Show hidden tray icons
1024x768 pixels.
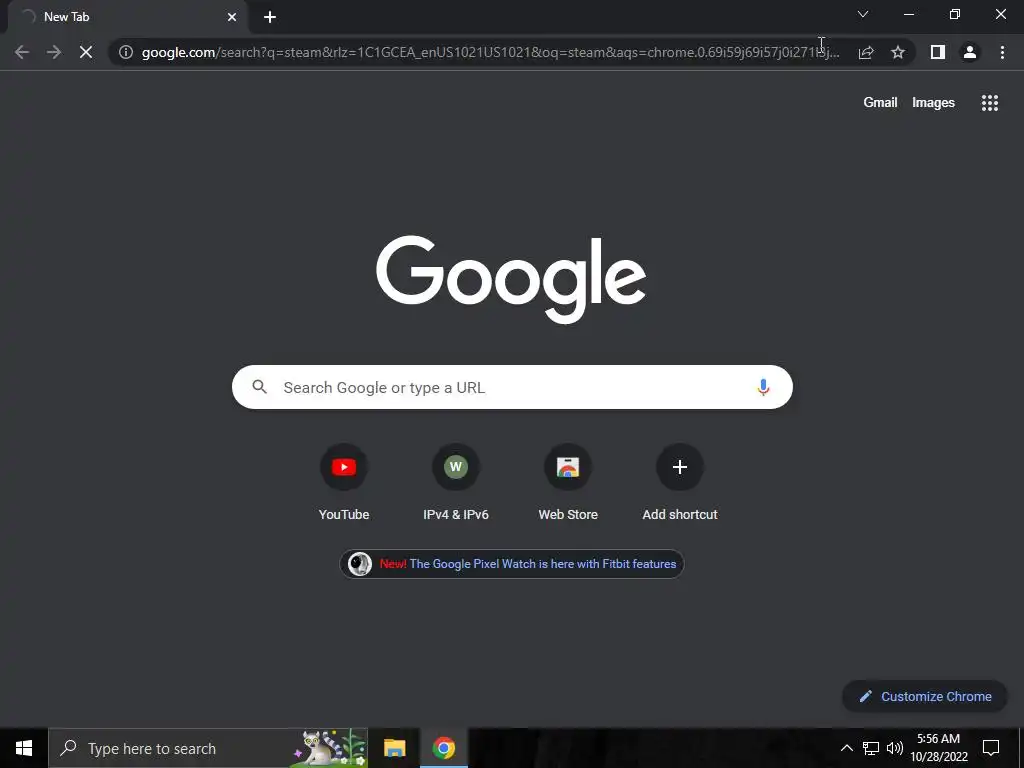846,748
